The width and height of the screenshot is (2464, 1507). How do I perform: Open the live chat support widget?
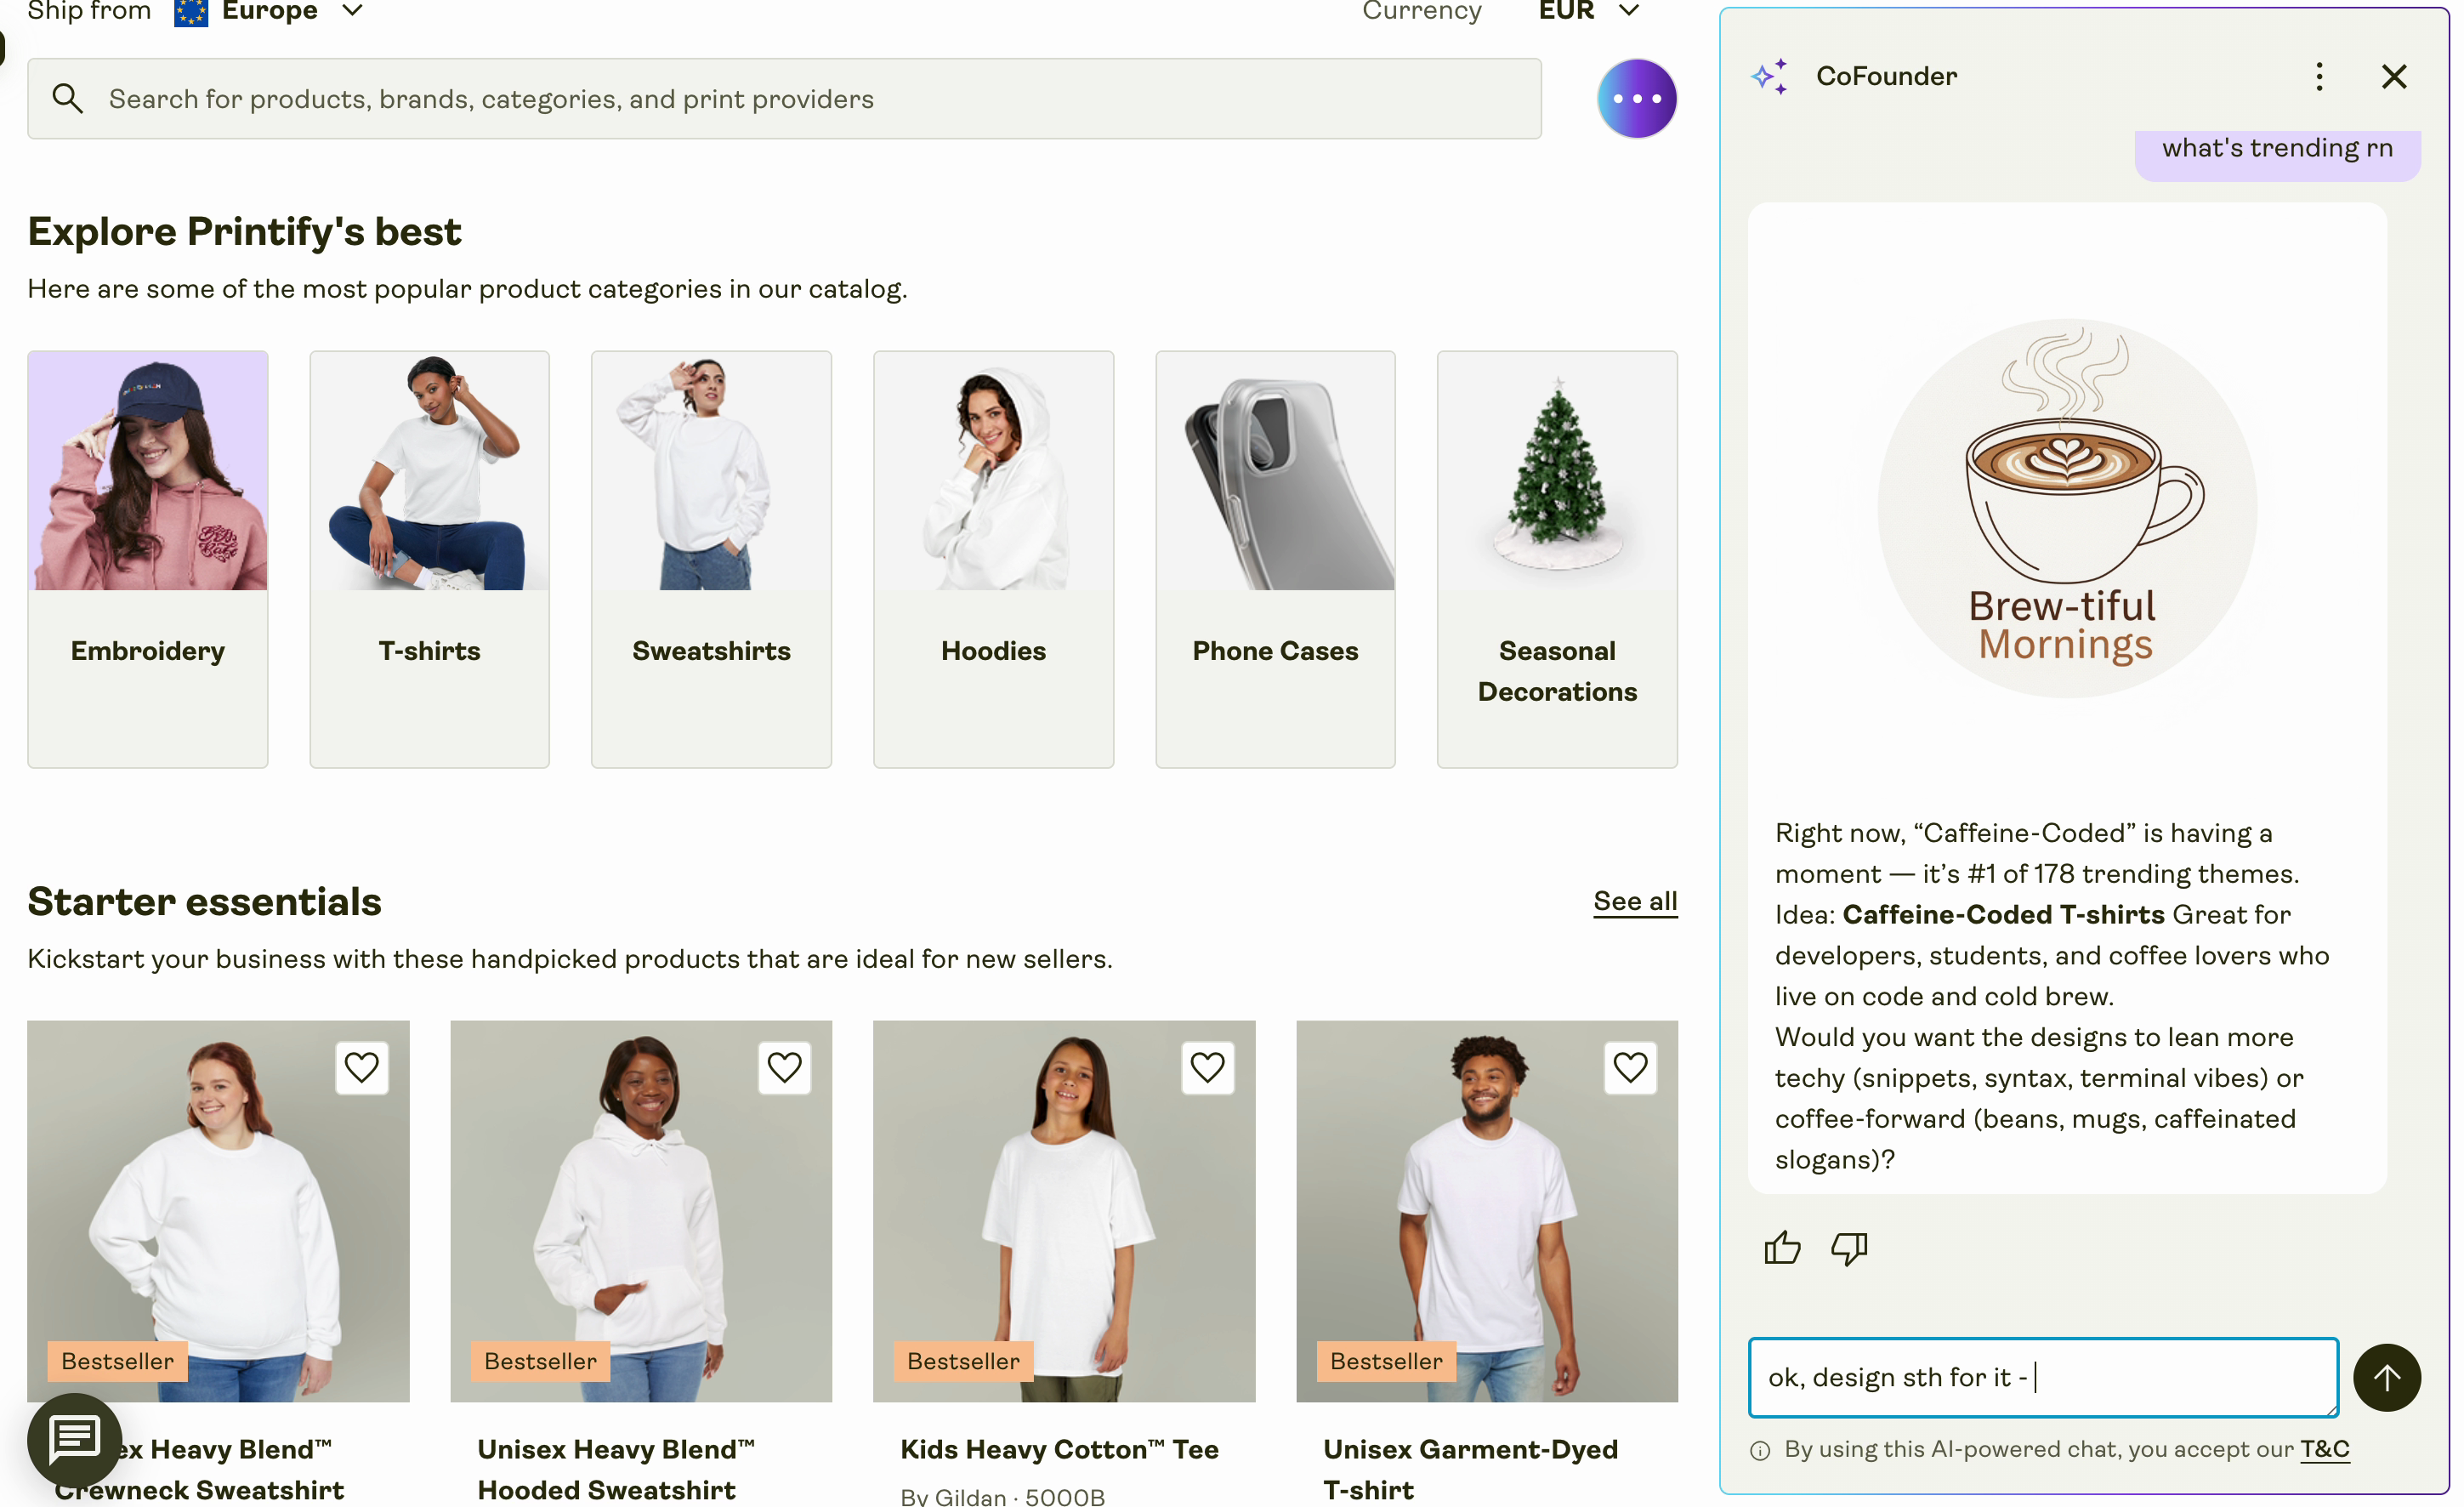click(75, 1439)
